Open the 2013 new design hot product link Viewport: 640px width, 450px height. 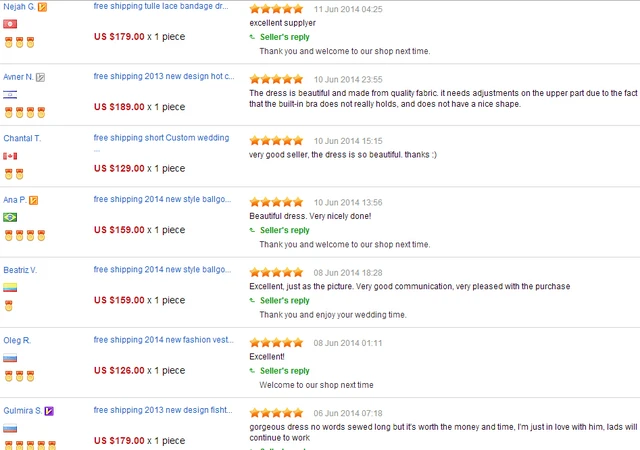tap(164, 76)
